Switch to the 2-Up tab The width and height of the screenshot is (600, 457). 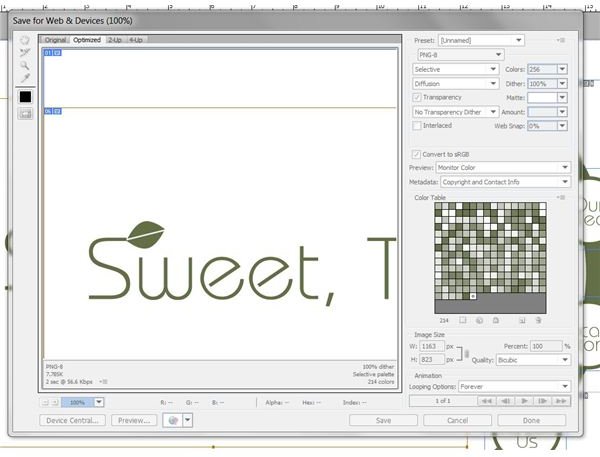114,40
